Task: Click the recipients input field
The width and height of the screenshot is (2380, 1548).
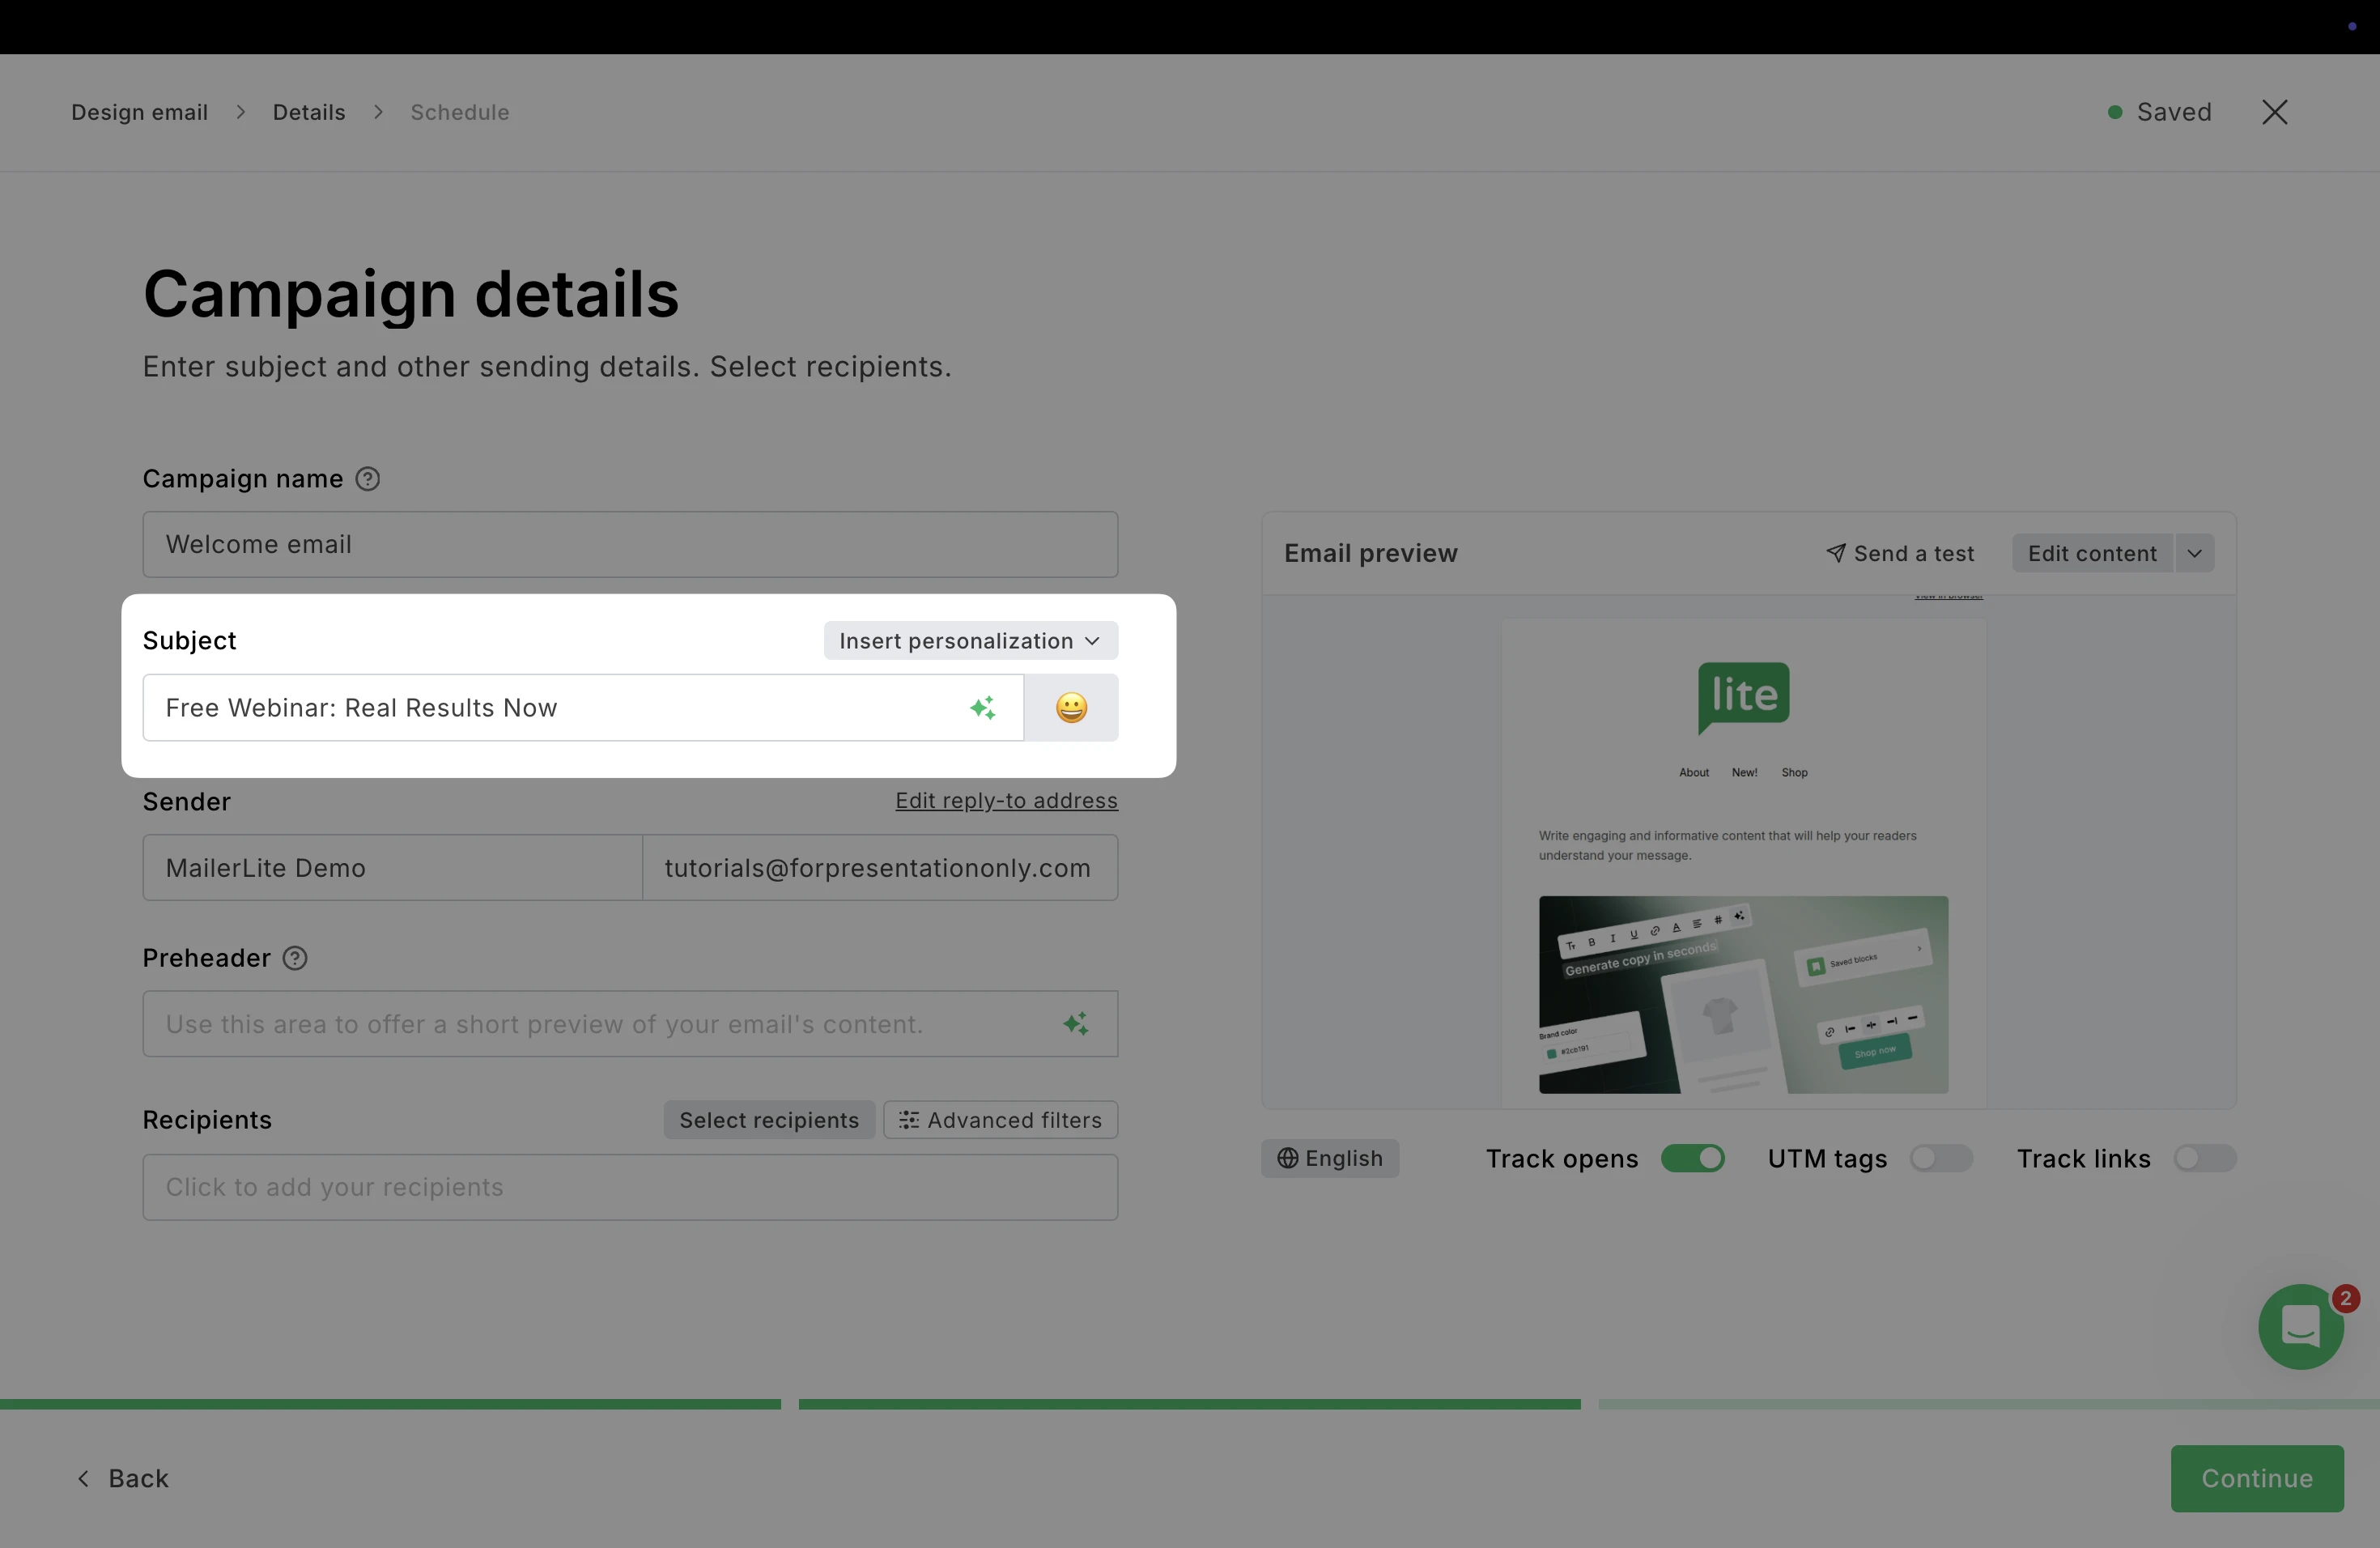Action: [x=630, y=1187]
